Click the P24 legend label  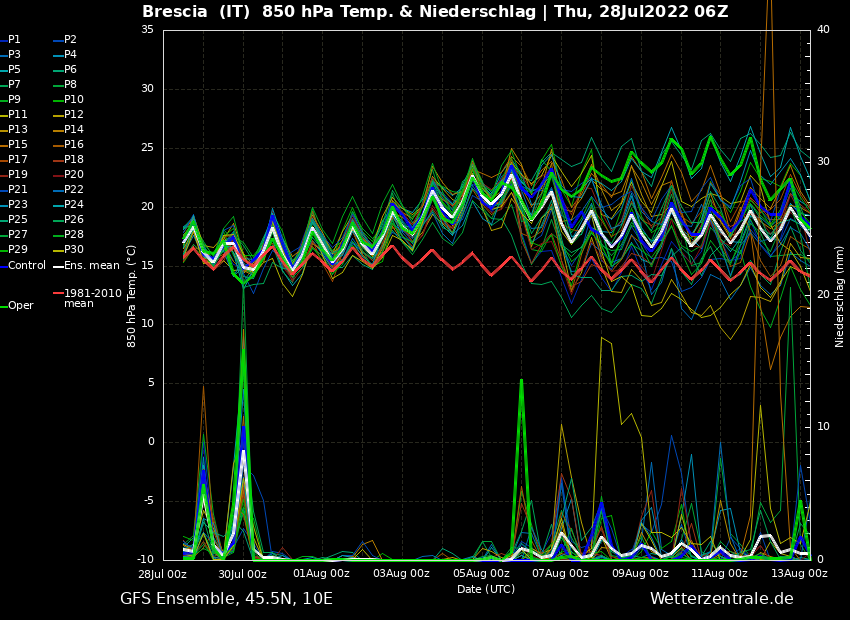74,205
